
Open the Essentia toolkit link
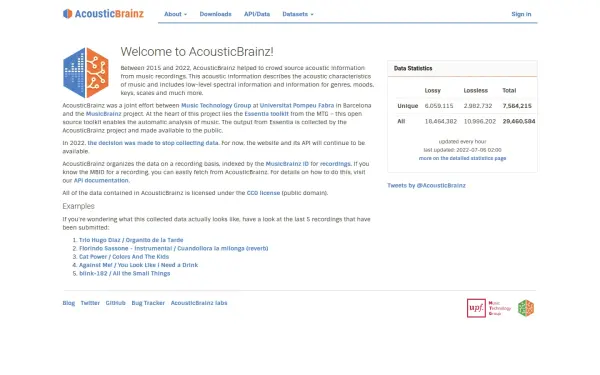coord(266,114)
